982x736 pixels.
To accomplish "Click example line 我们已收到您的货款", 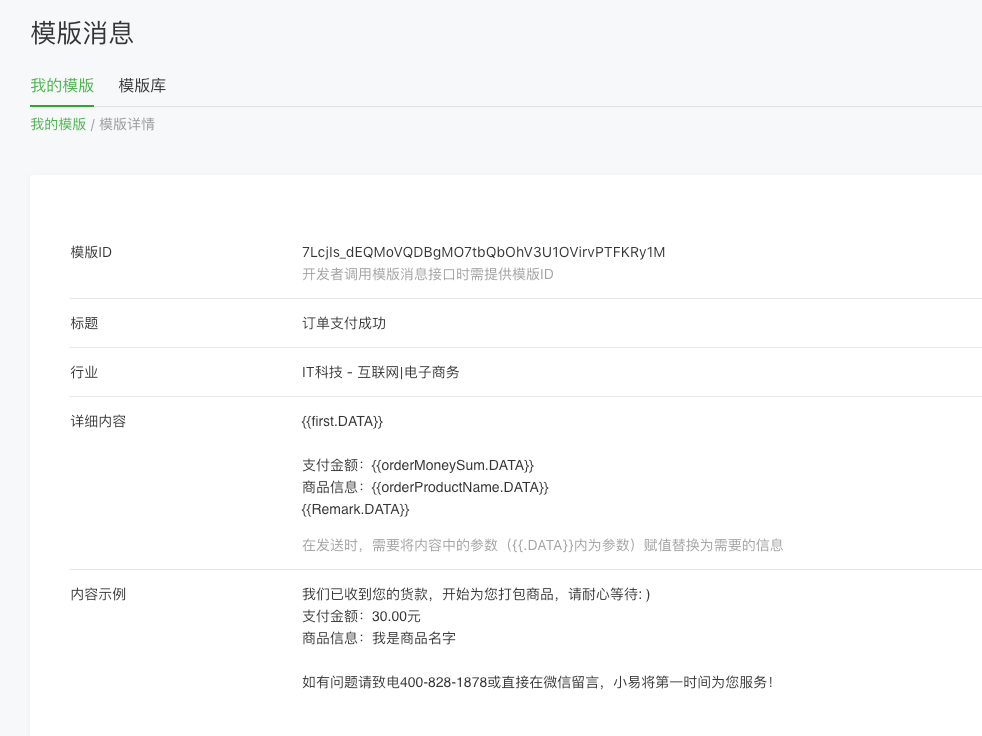I will pyautogui.click(x=476, y=594).
